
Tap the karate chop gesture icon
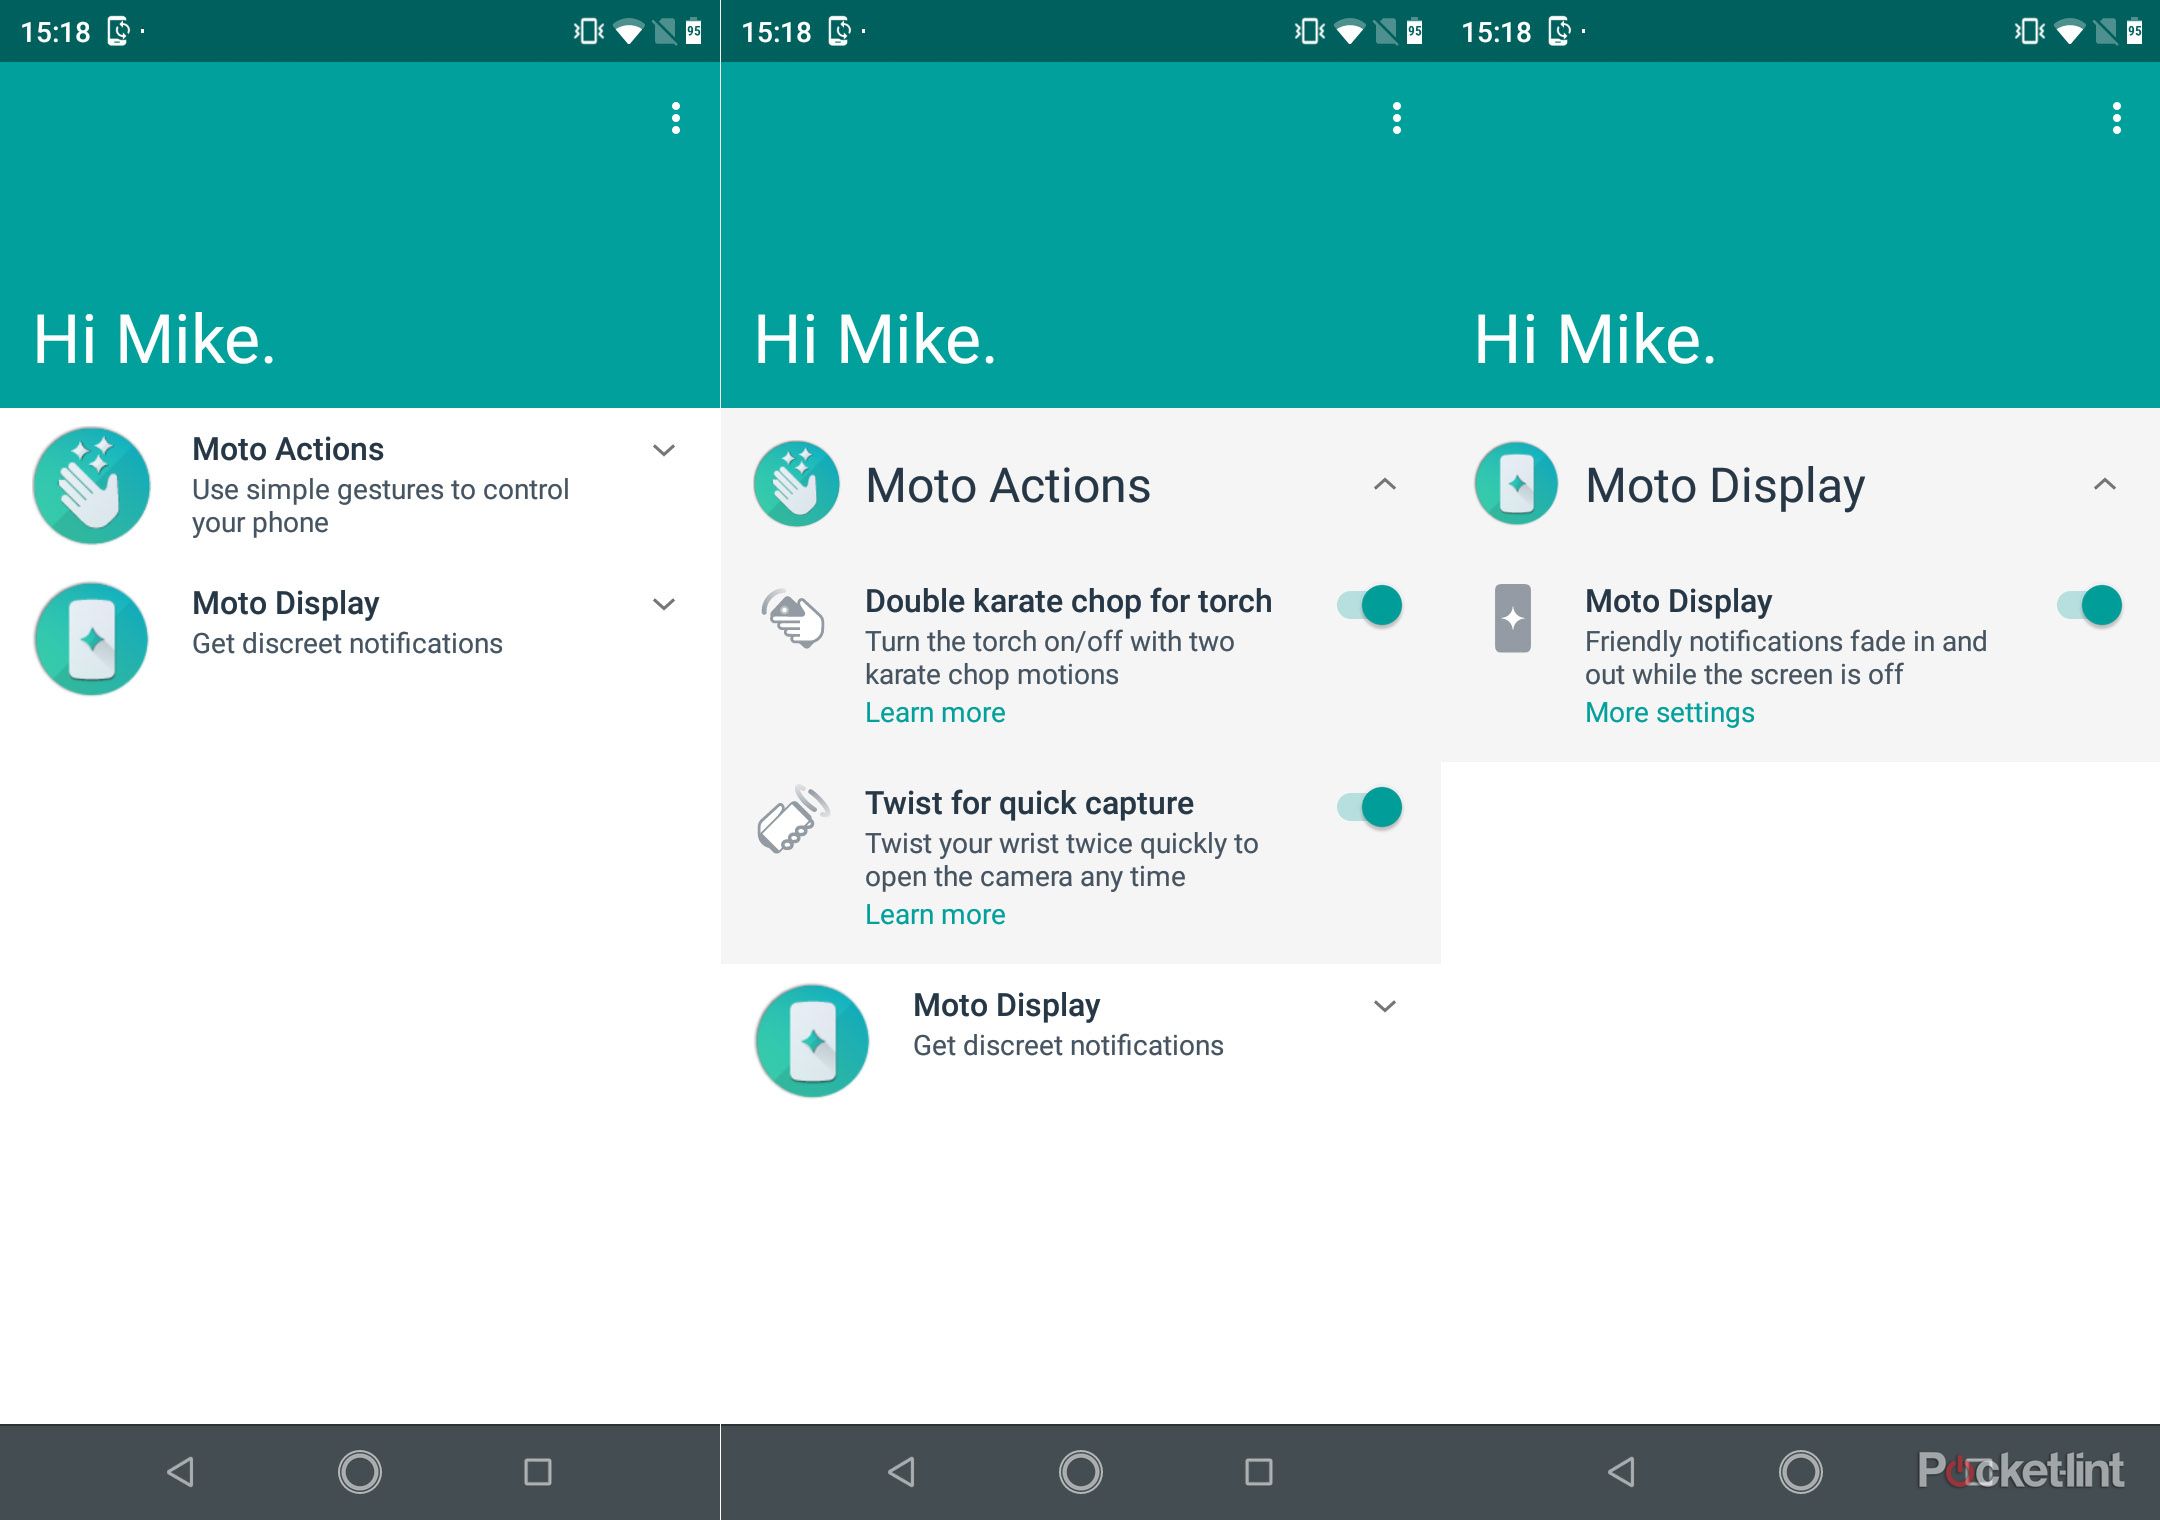click(794, 618)
